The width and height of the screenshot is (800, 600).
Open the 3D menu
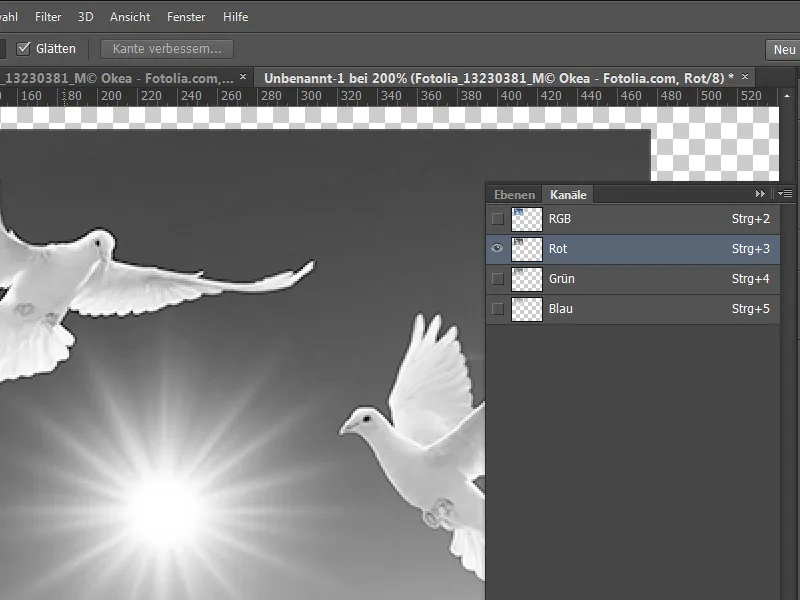85,17
